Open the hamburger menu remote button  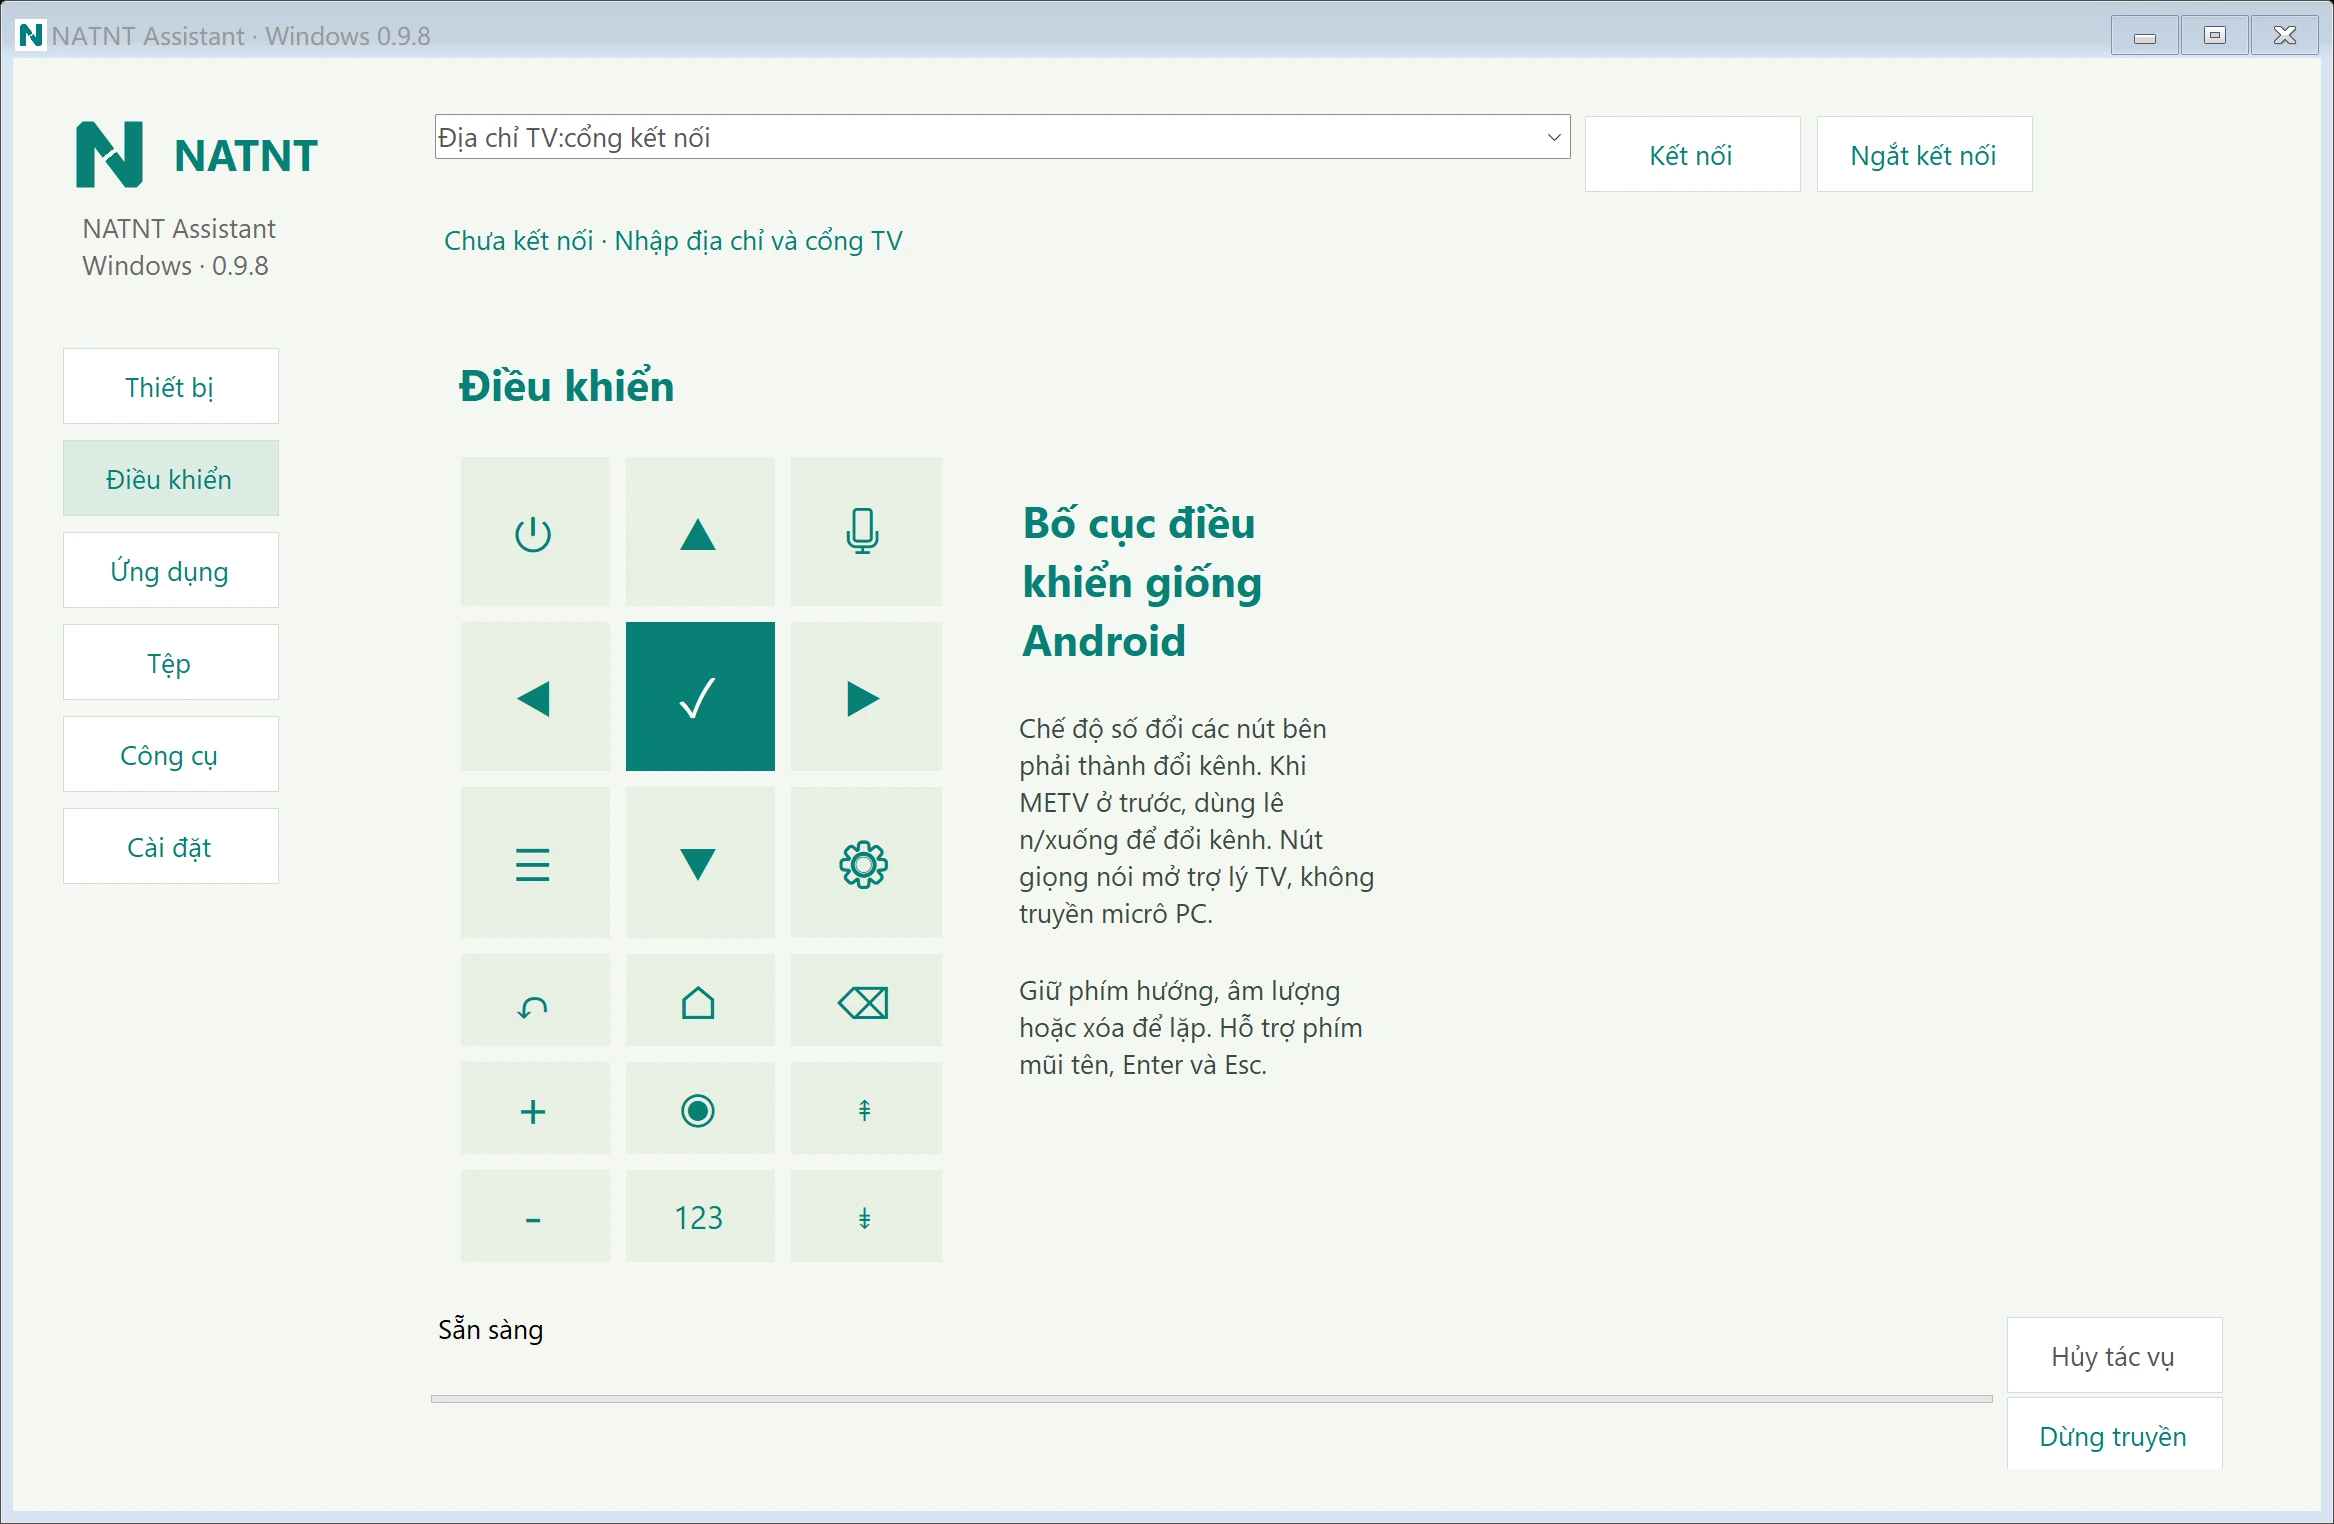pyautogui.click(x=534, y=862)
